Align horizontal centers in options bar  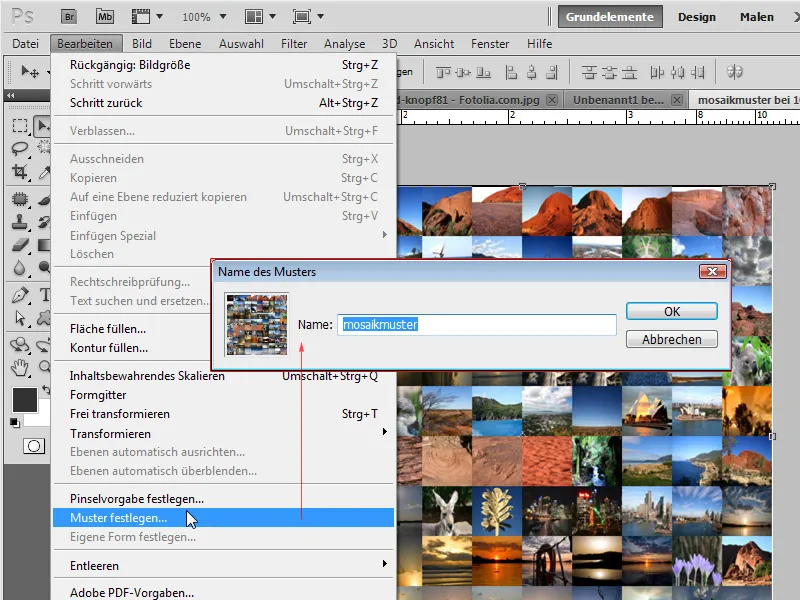pos(531,73)
